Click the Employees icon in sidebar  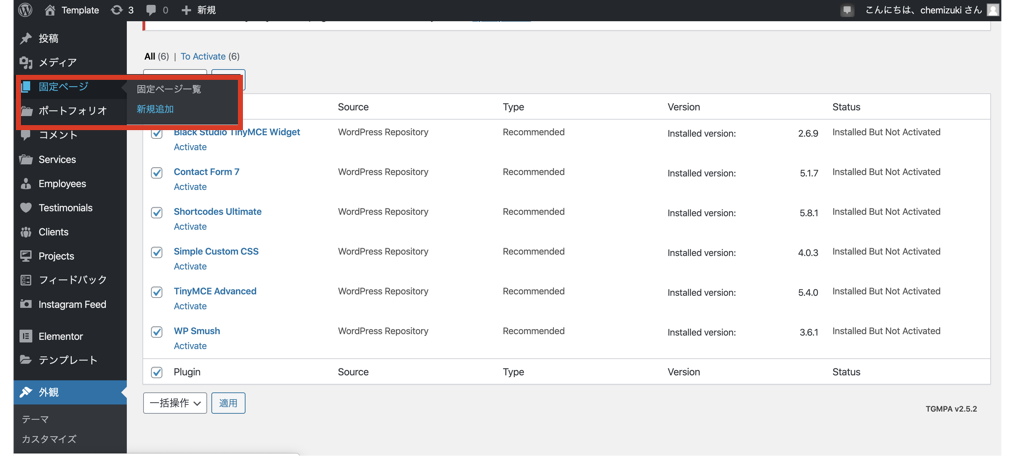26,184
